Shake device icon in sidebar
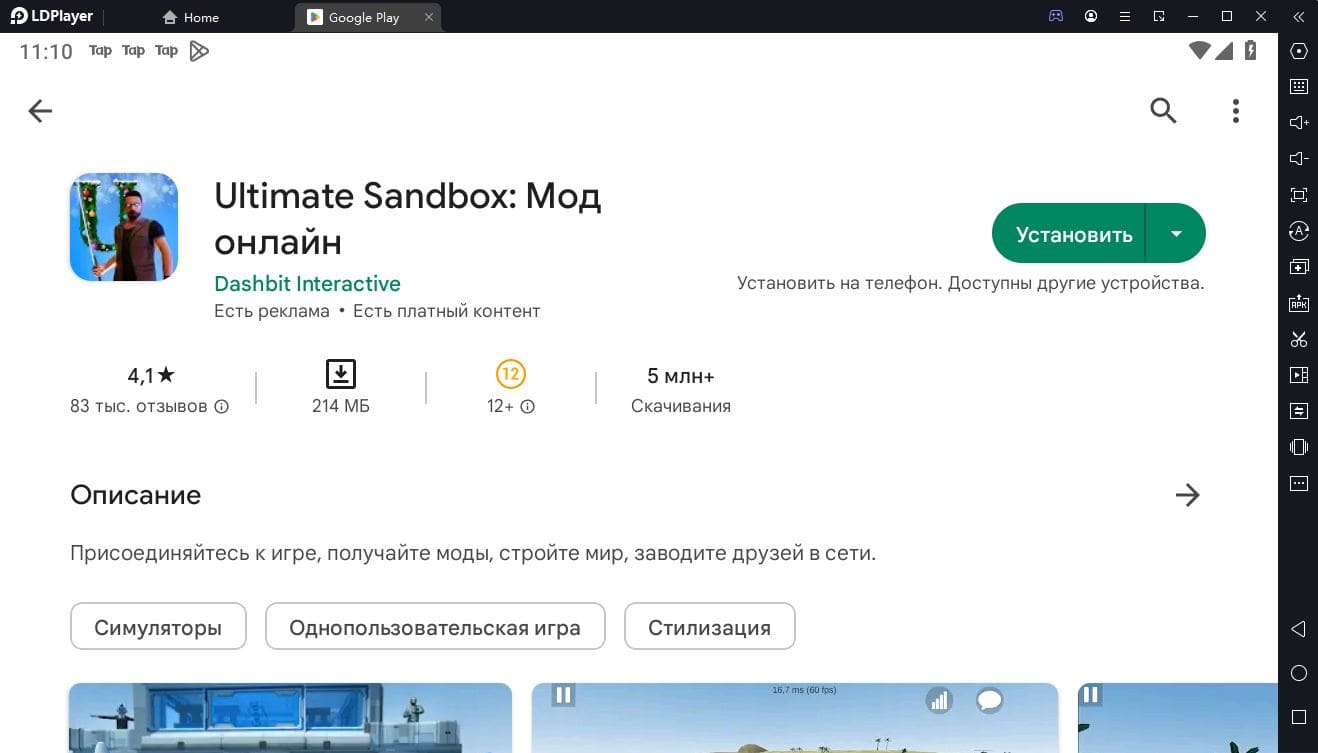This screenshot has width=1318, height=753. pyautogui.click(x=1299, y=447)
